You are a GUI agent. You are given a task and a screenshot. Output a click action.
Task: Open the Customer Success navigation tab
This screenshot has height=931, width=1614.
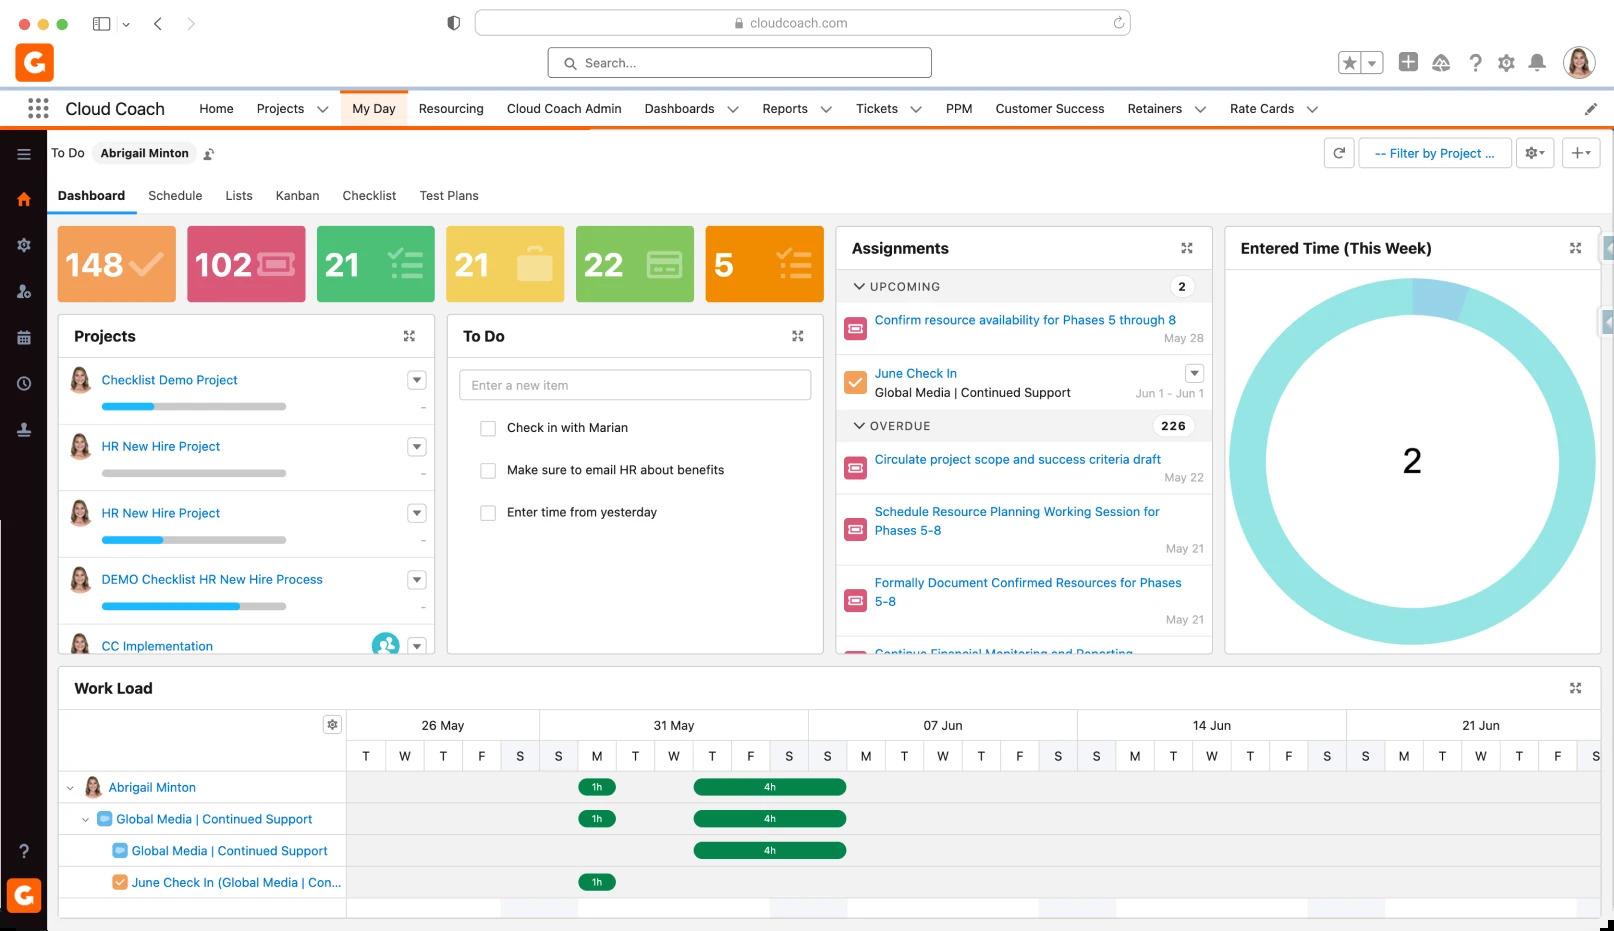1050,109
